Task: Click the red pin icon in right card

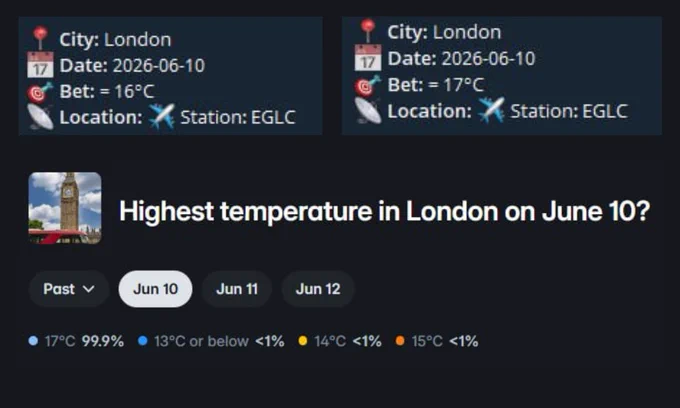Action: [x=368, y=30]
